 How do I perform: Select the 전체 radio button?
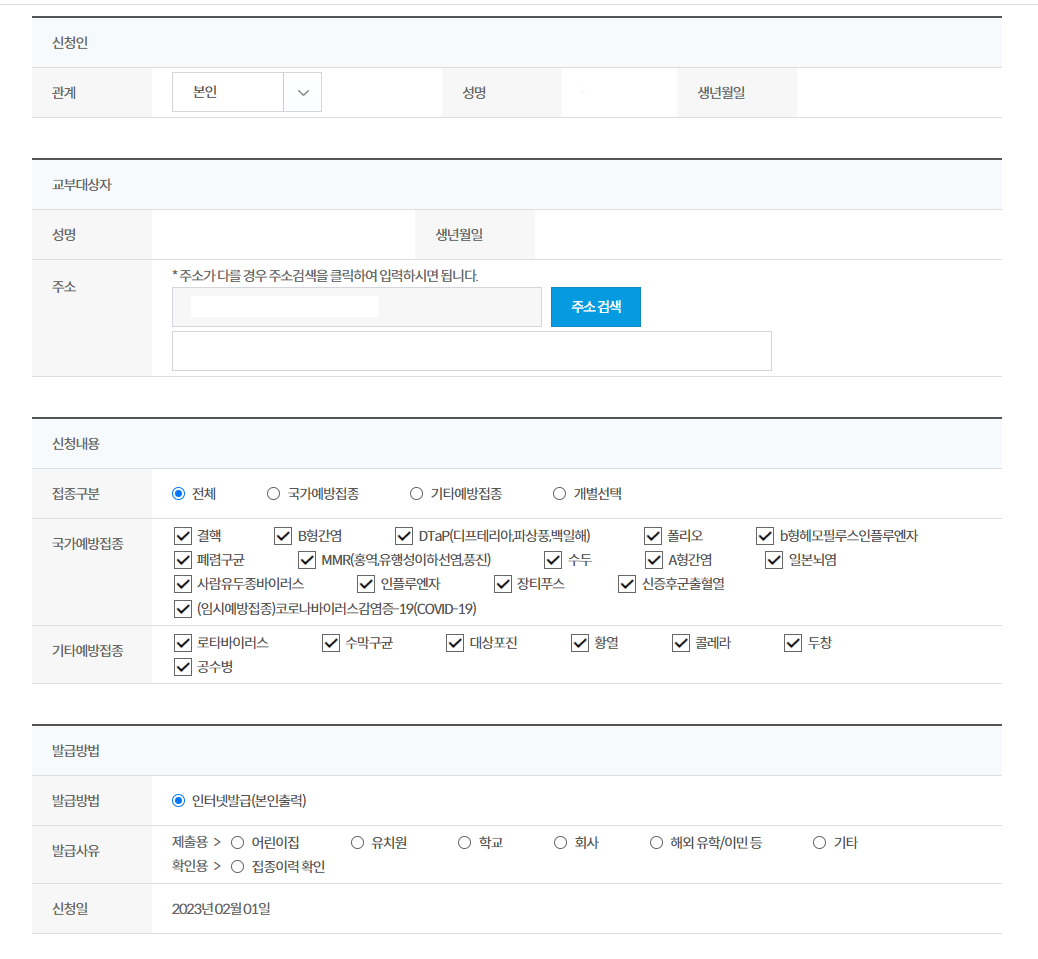[x=178, y=494]
